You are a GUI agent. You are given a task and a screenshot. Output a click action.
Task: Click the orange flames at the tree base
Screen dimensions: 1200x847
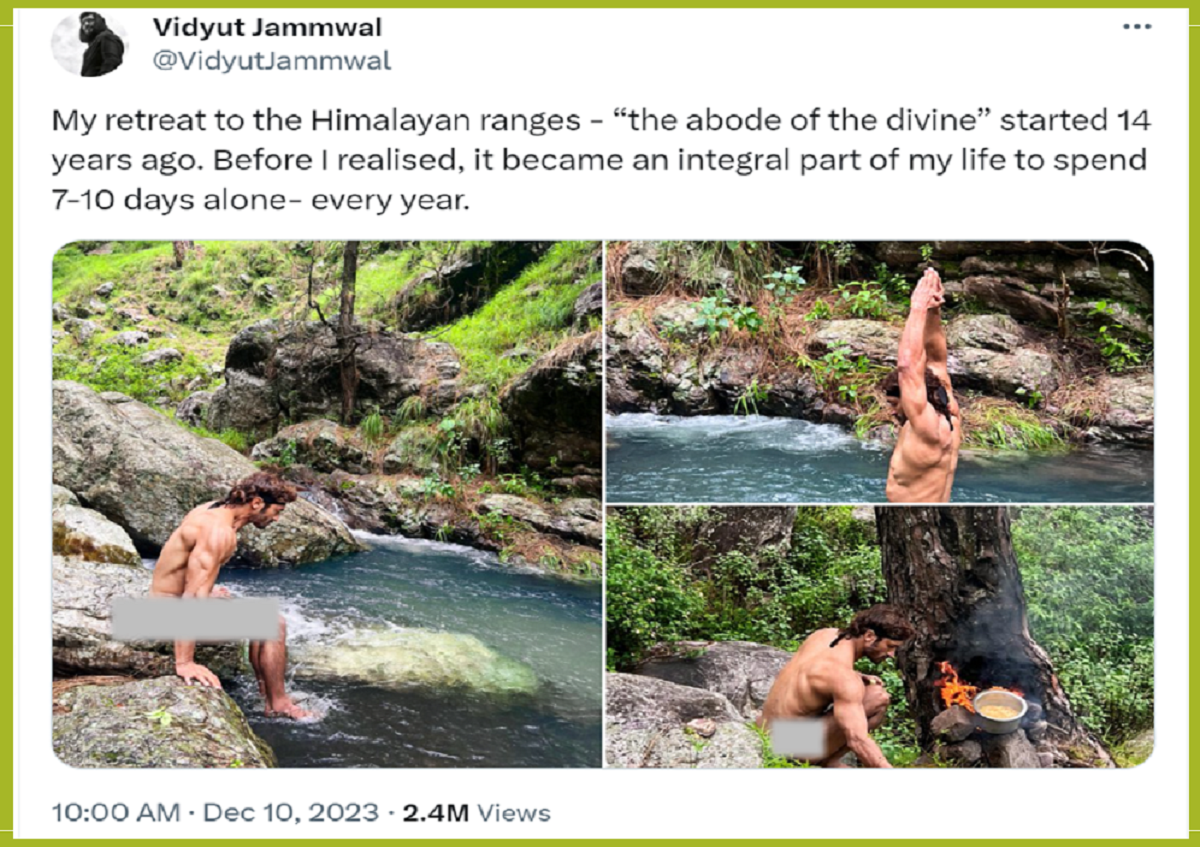click(x=953, y=688)
